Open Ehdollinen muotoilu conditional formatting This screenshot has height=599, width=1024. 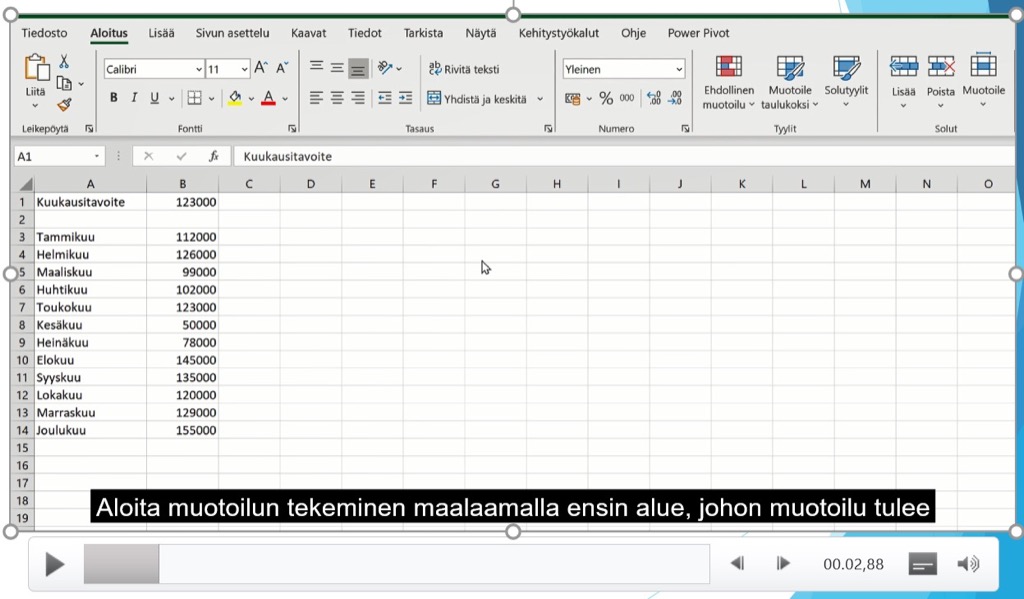[x=729, y=82]
